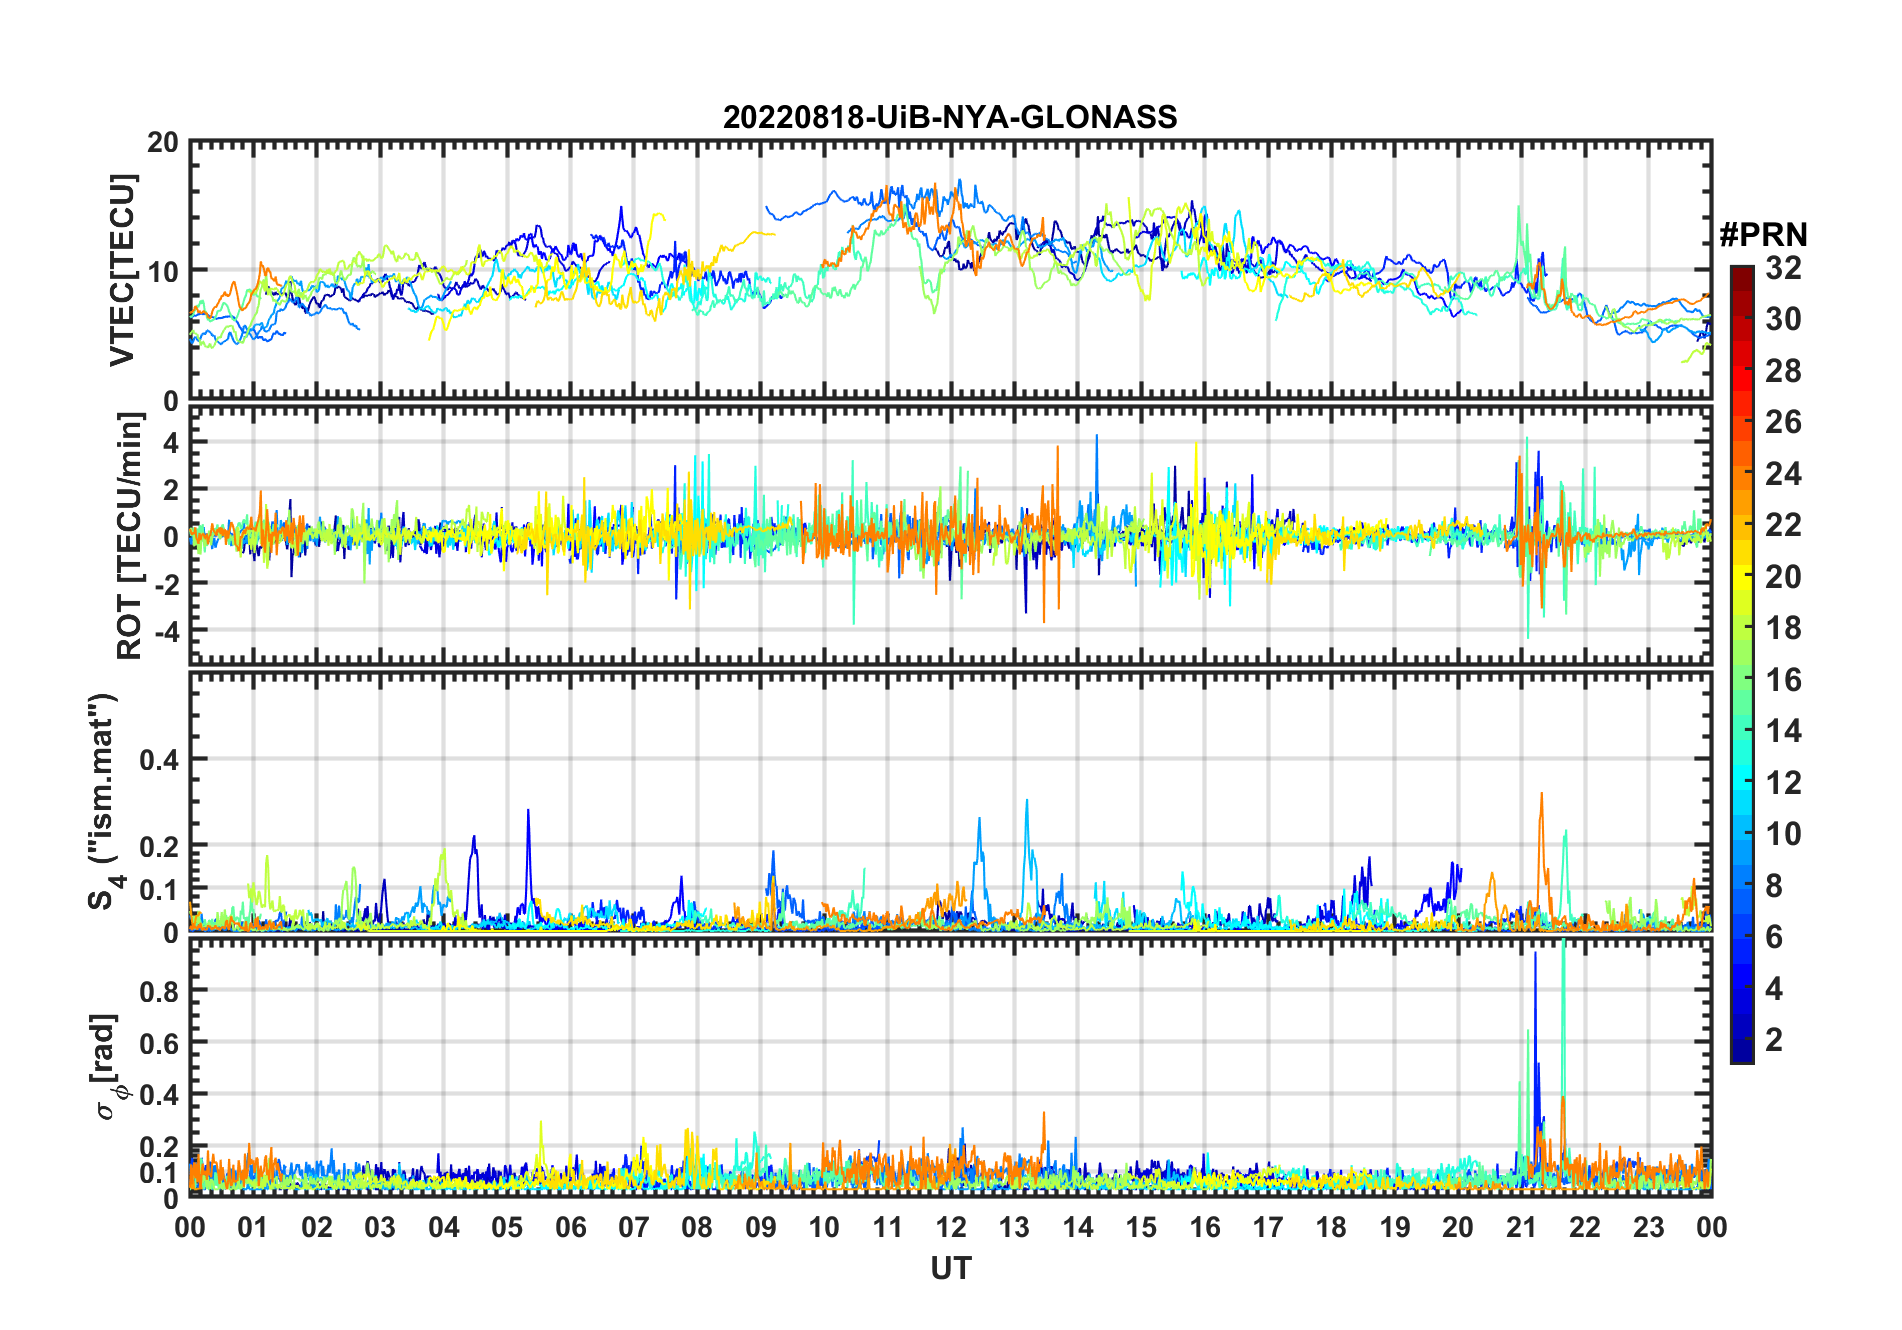Click the 20 tick on VTEC y-axis
Image resolution: width=1902 pixels, height=1330 pixels.
(x=163, y=143)
